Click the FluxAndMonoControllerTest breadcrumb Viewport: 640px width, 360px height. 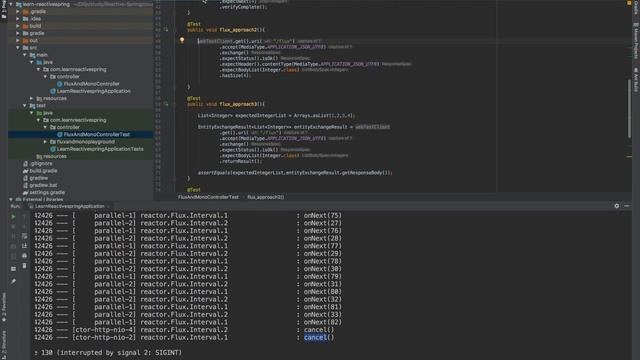(208, 197)
